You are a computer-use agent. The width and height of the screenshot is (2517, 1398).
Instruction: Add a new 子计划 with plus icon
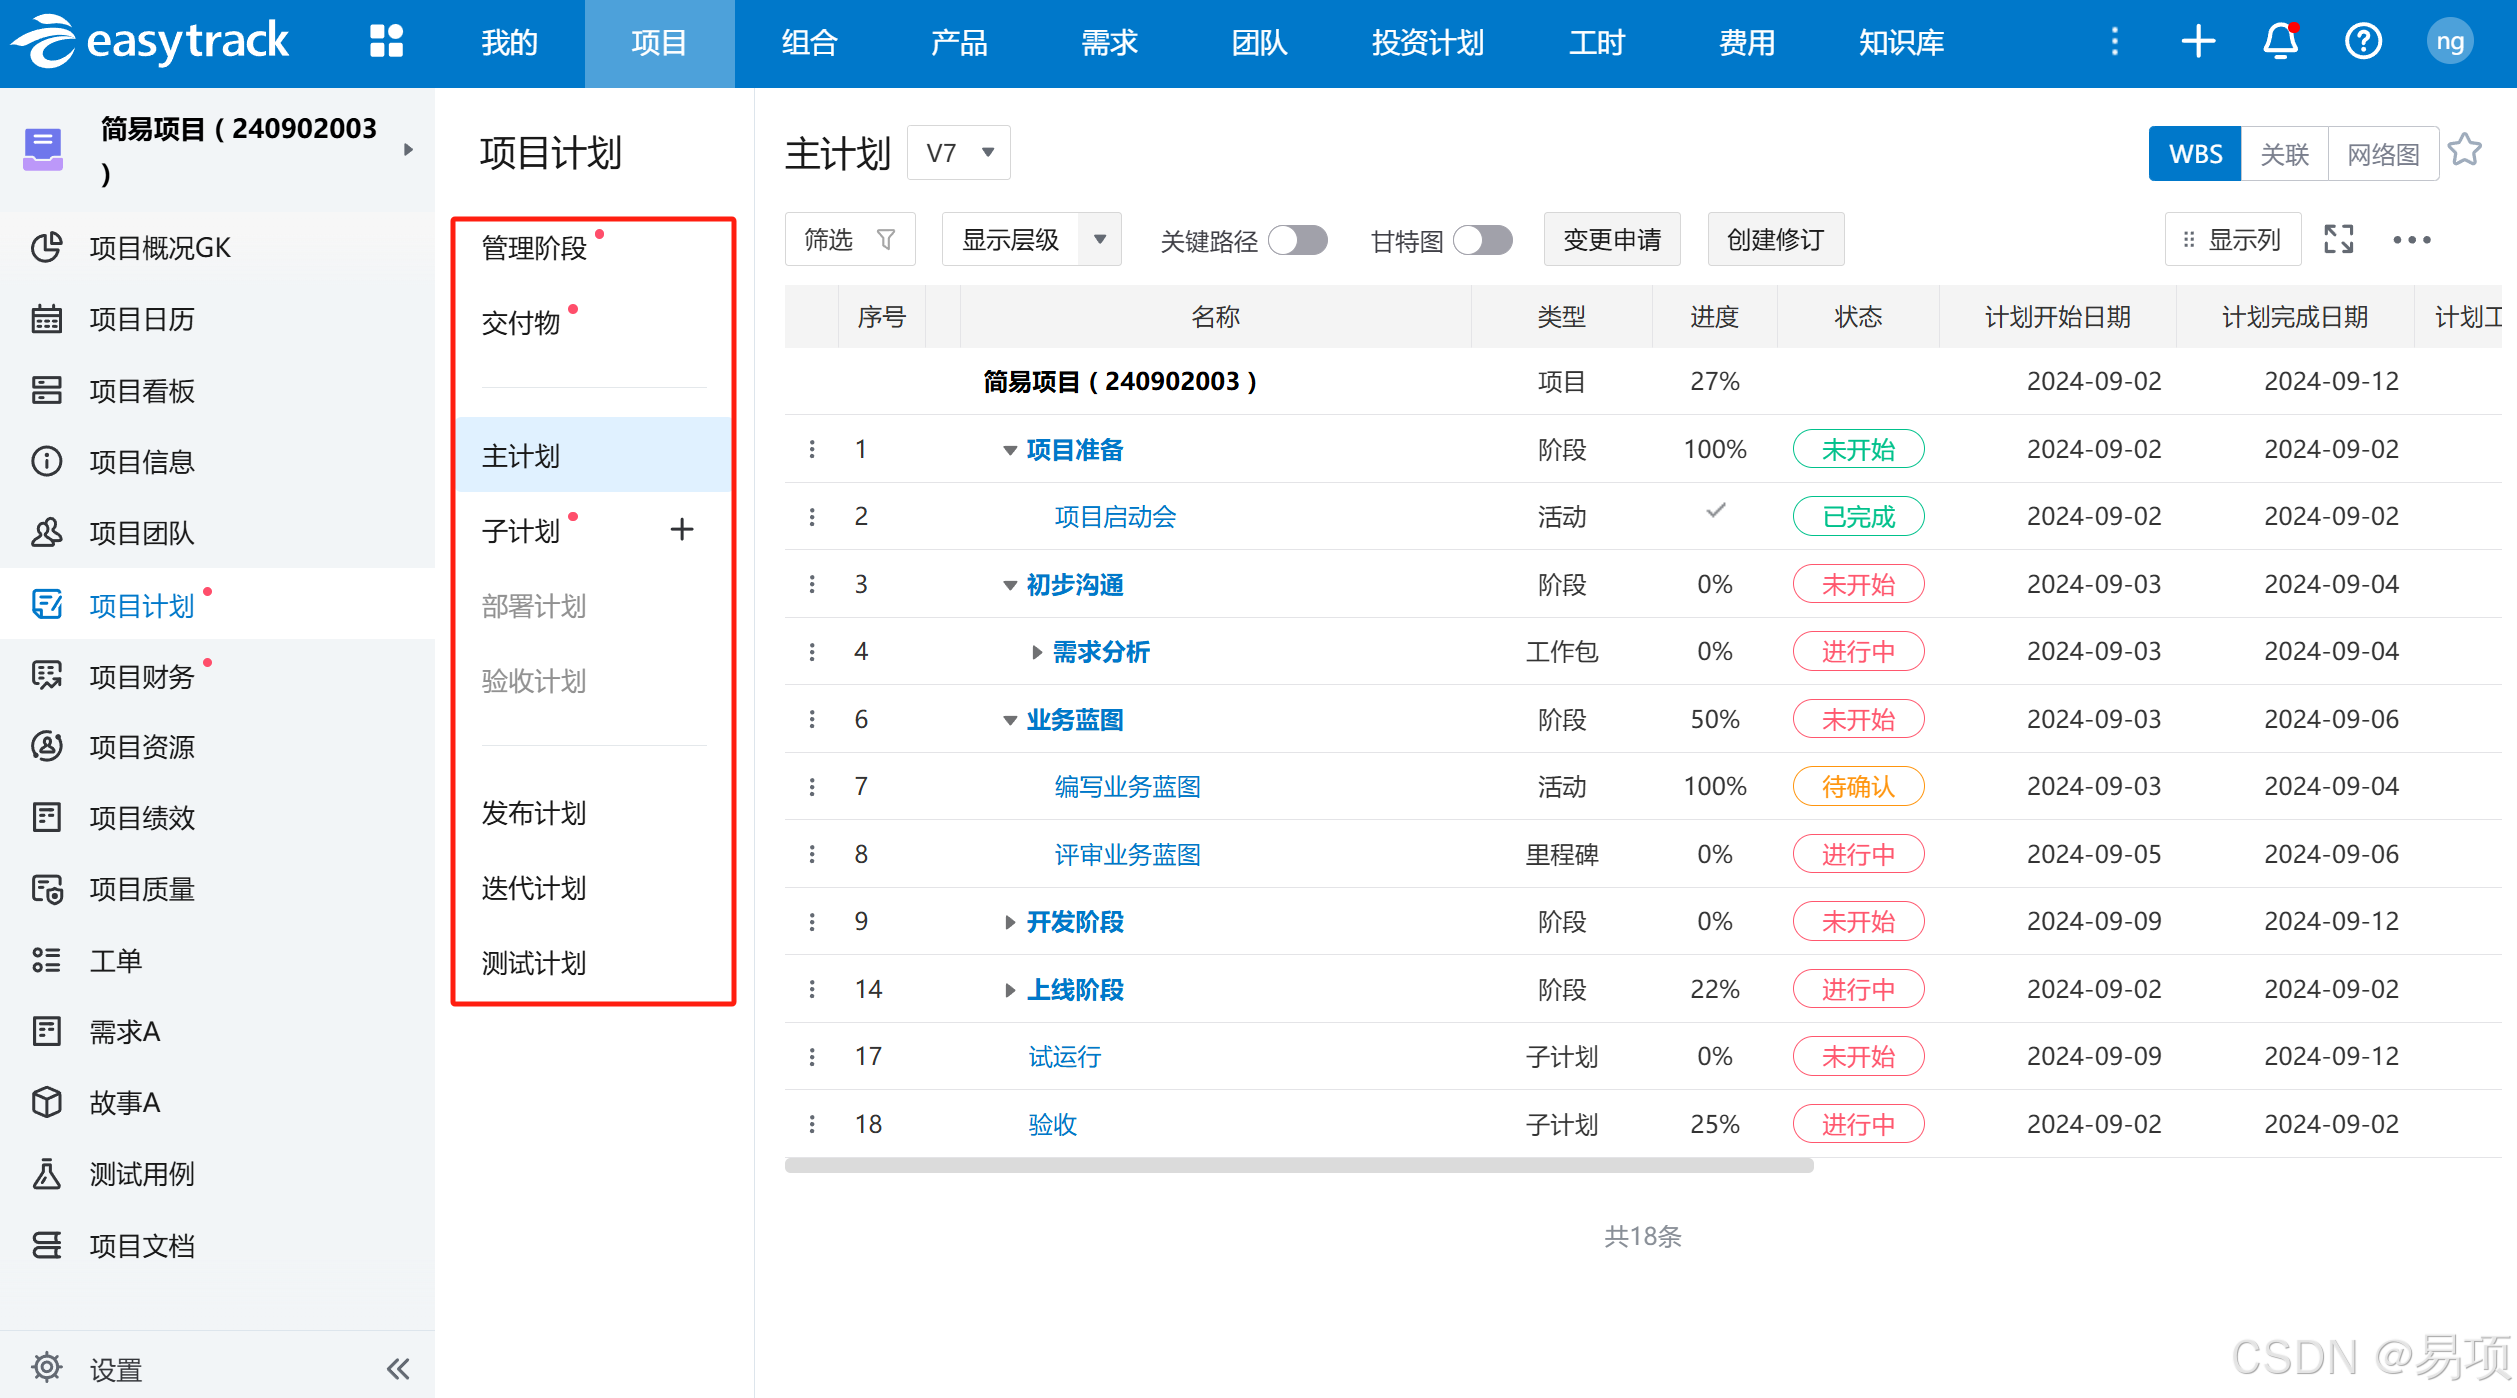[682, 529]
